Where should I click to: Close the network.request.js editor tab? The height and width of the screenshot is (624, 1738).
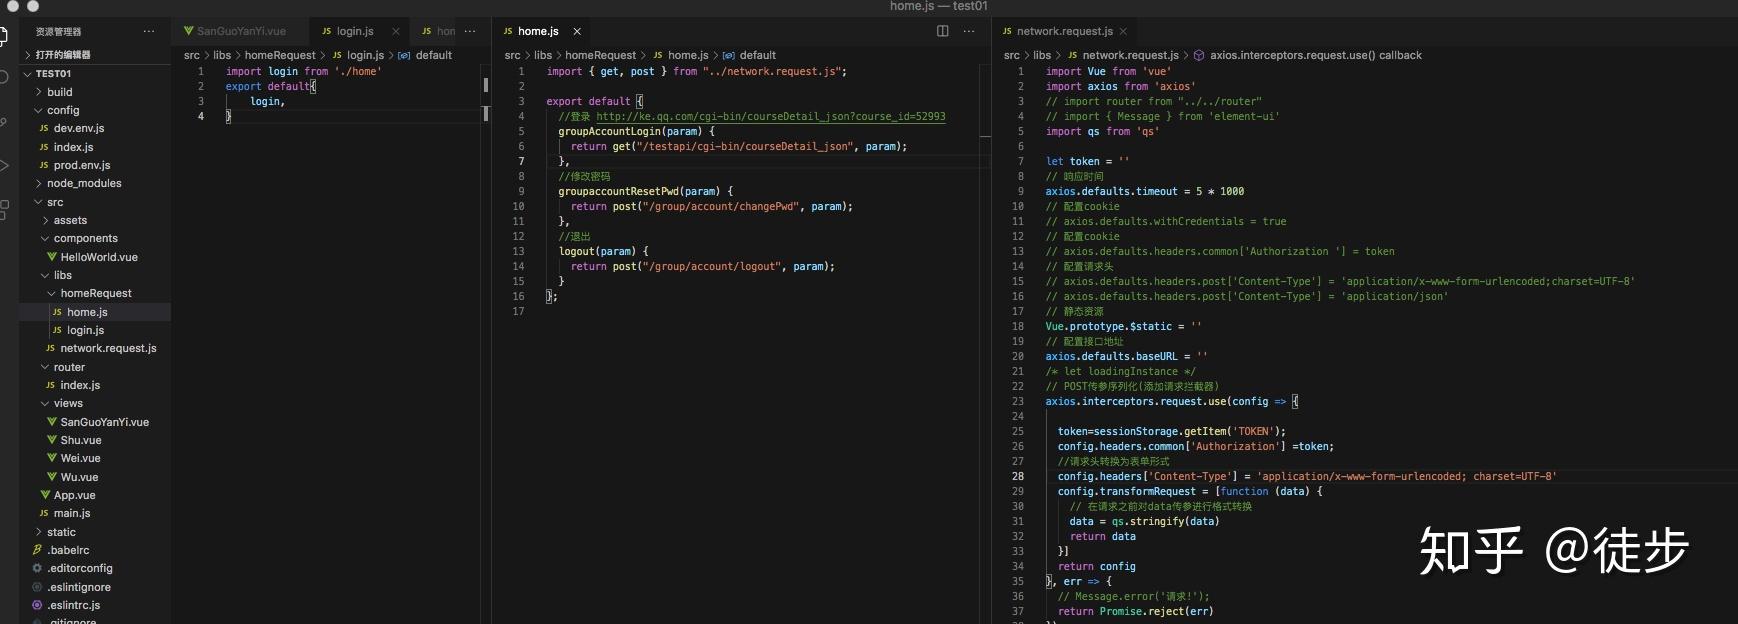1123,32
